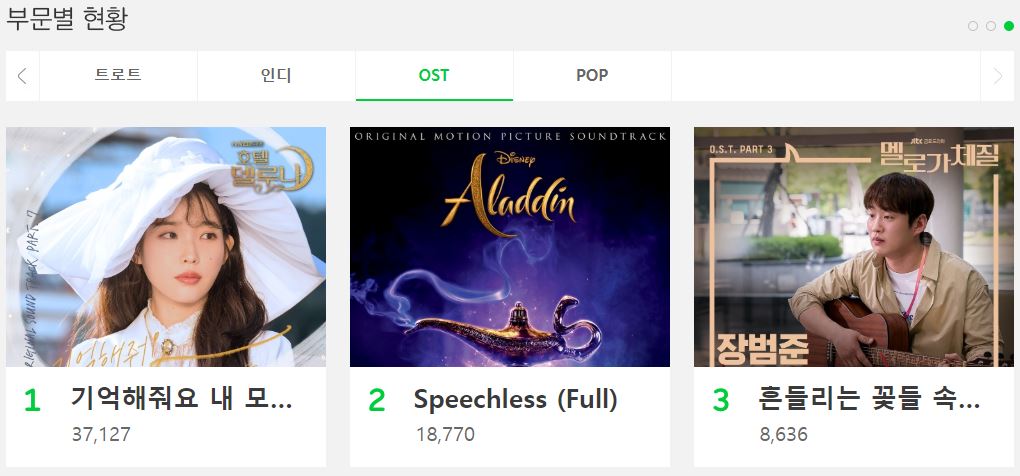Click song title 흔들리는 꽃들 속...
Screen dimensions: 1020x476
(x=869, y=398)
